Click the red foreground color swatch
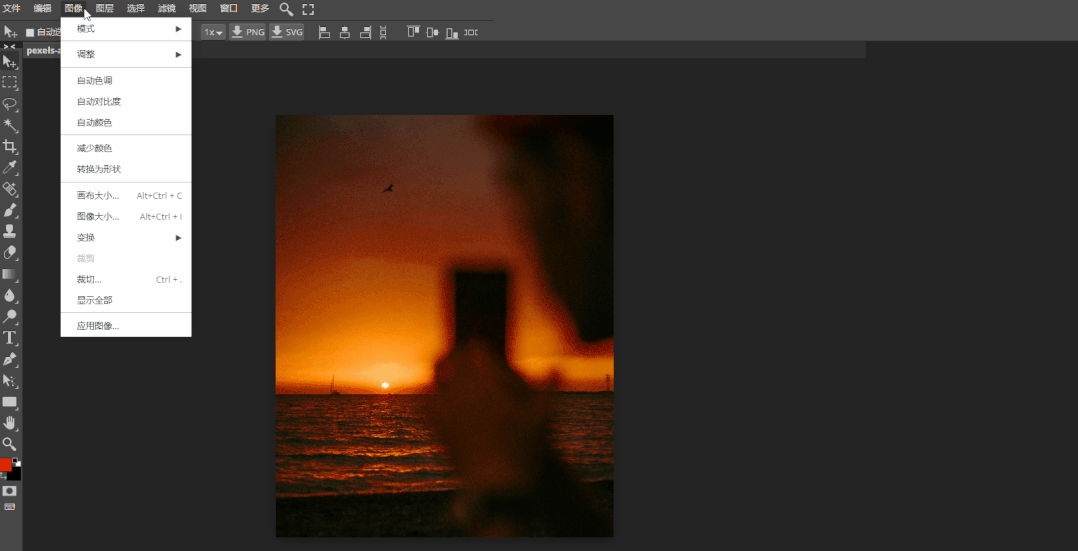The width and height of the screenshot is (1078, 551). 5,465
